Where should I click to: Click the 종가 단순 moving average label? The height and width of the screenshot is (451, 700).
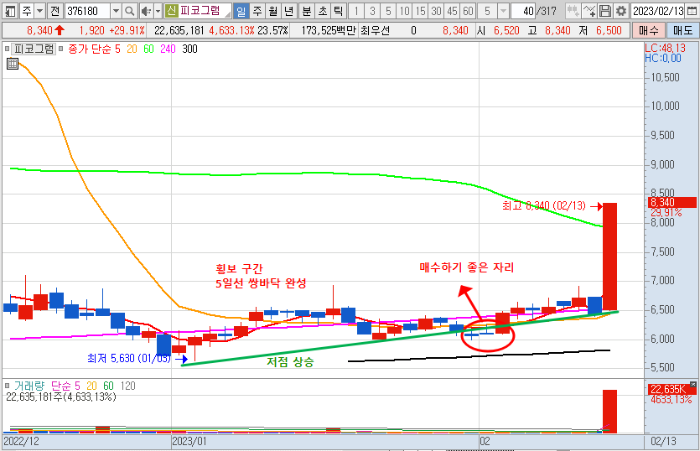pyautogui.click(x=90, y=49)
